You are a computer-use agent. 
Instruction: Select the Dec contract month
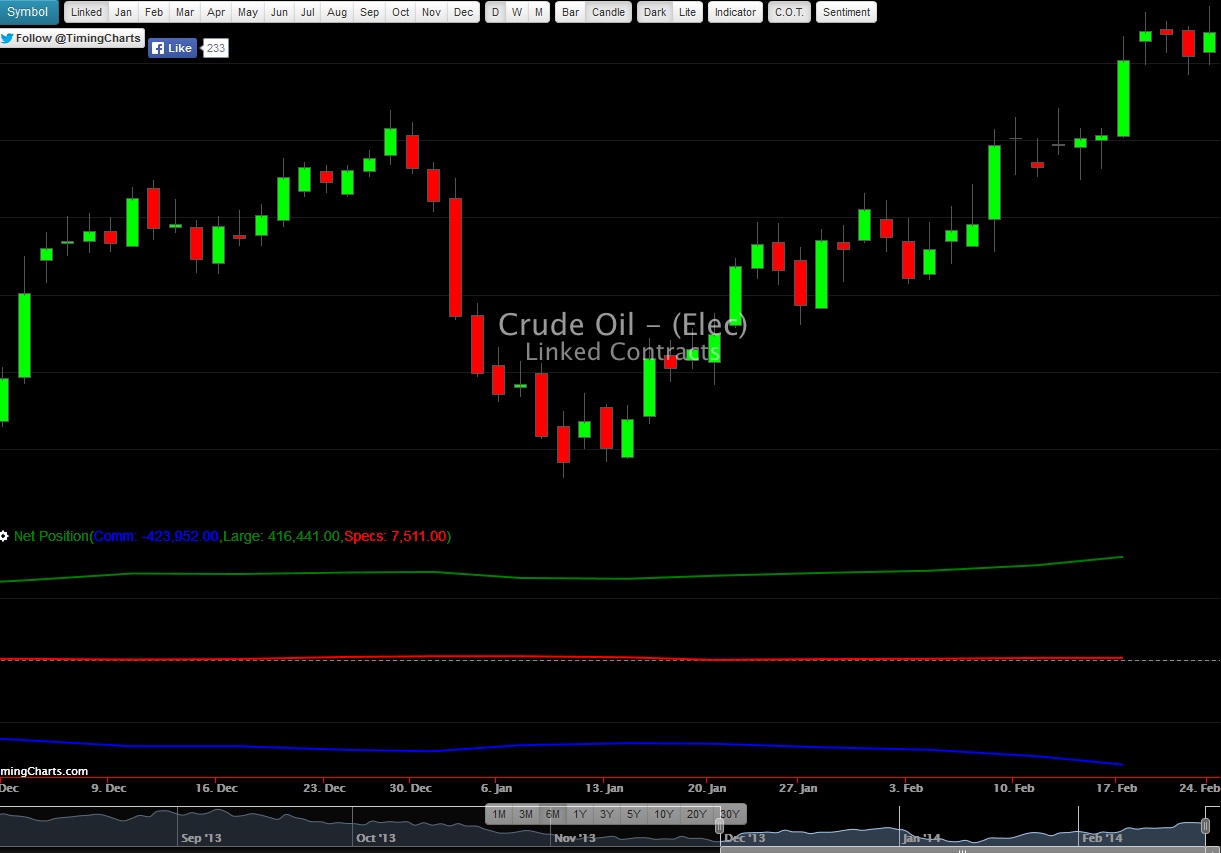pyautogui.click(x=463, y=11)
